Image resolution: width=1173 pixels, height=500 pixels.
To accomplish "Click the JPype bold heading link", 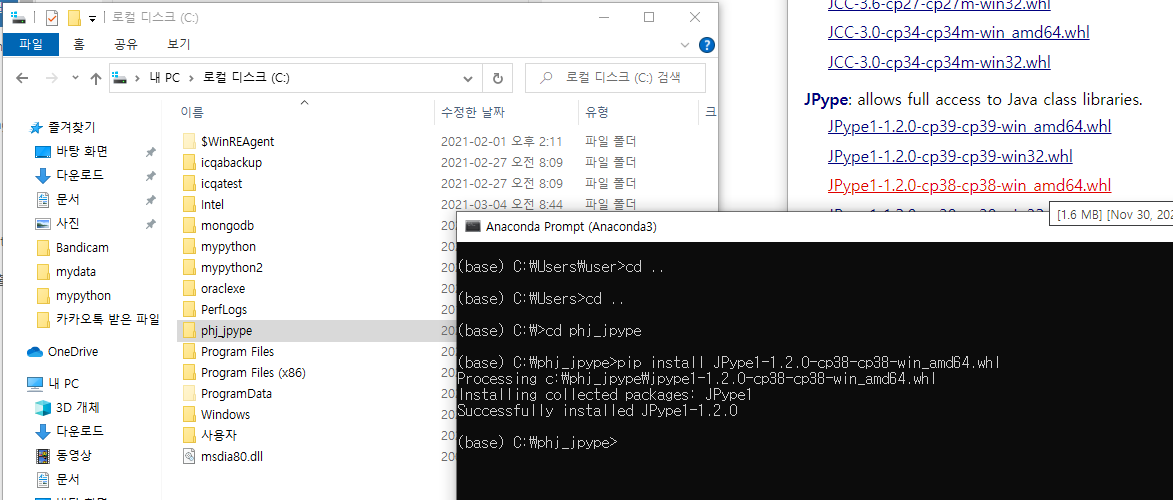I will [x=826, y=100].
